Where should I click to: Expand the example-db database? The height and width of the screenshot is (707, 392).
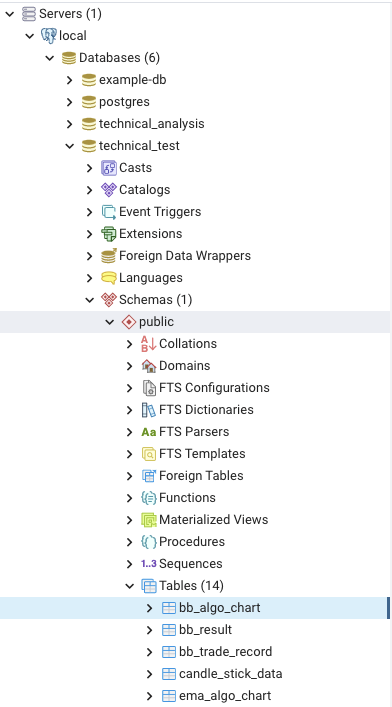coord(69,80)
